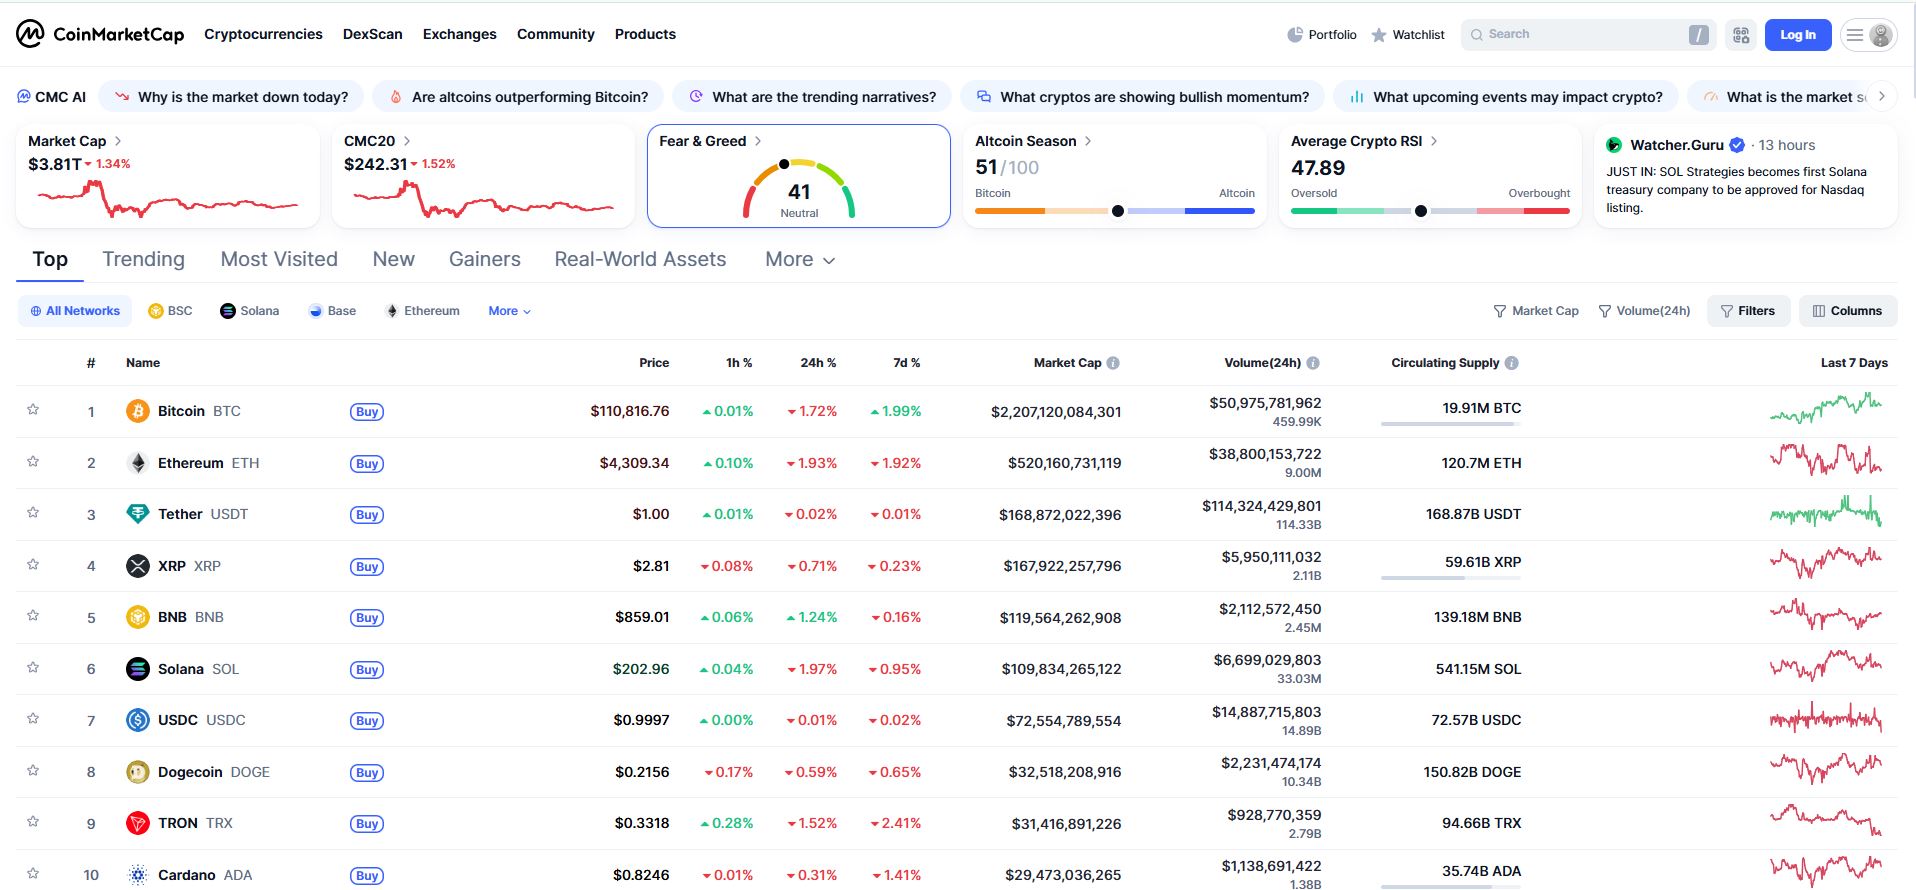
Task: Open Average Crypto RSI card chevron
Action: coord(1434,141)
